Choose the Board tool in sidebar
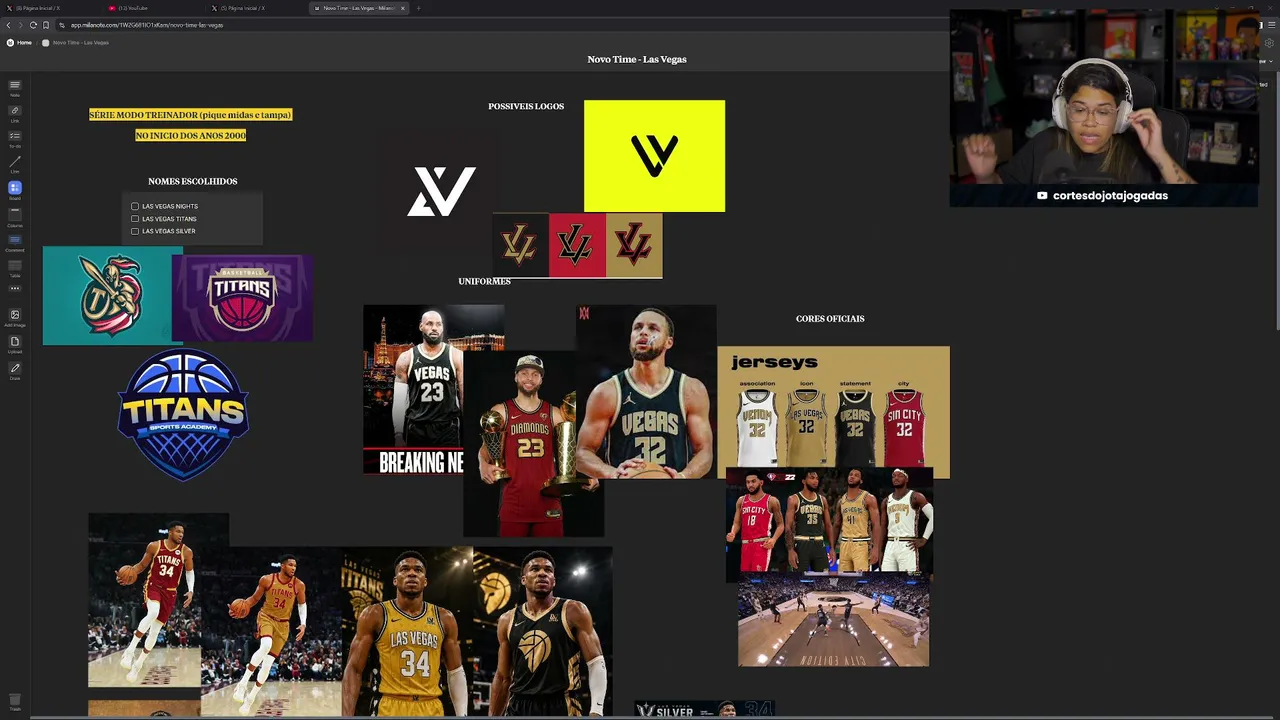This screenshot has width=1280, height=720. [x=14, y=189]
